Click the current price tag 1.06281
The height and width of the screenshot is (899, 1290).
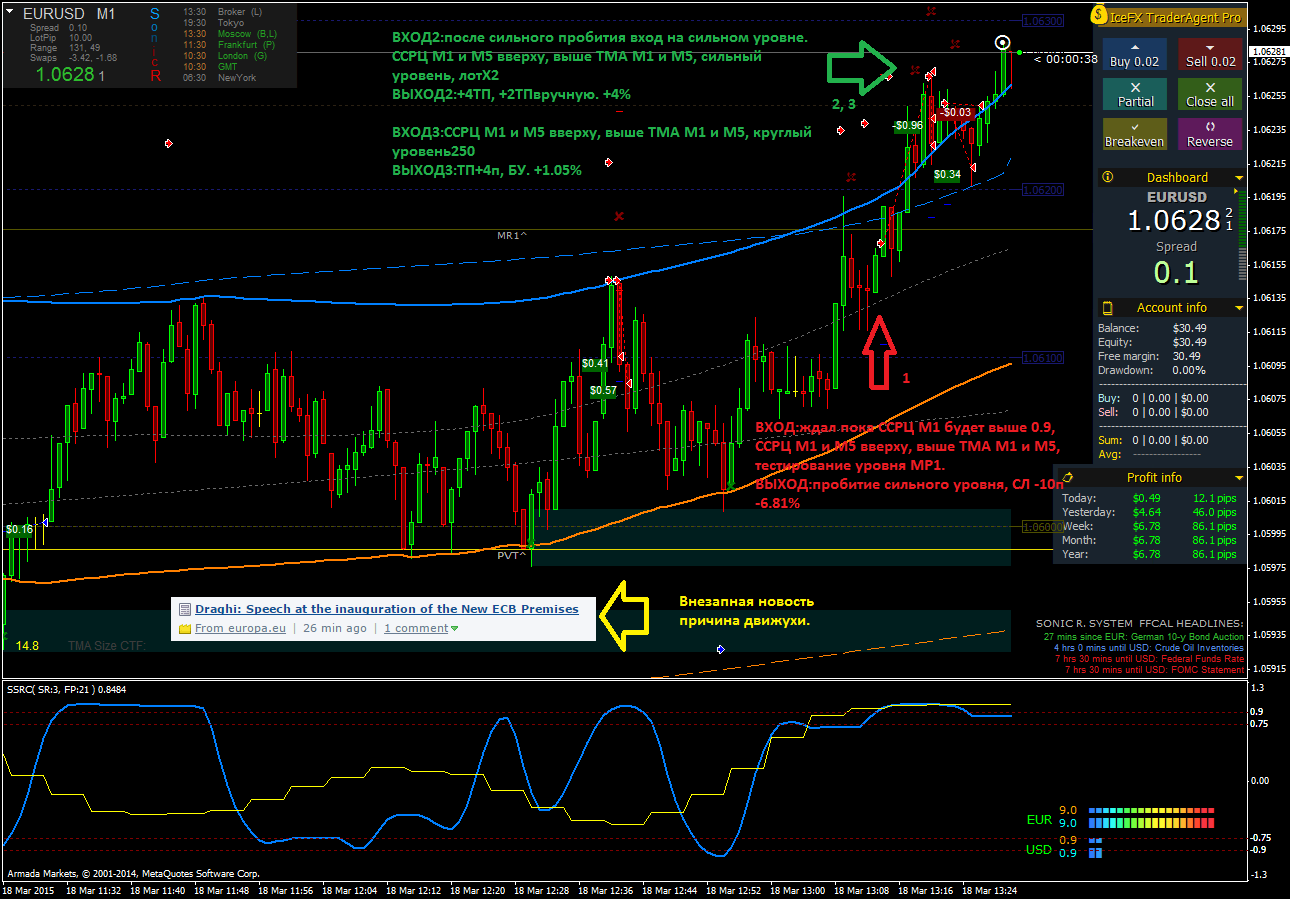1268,51
